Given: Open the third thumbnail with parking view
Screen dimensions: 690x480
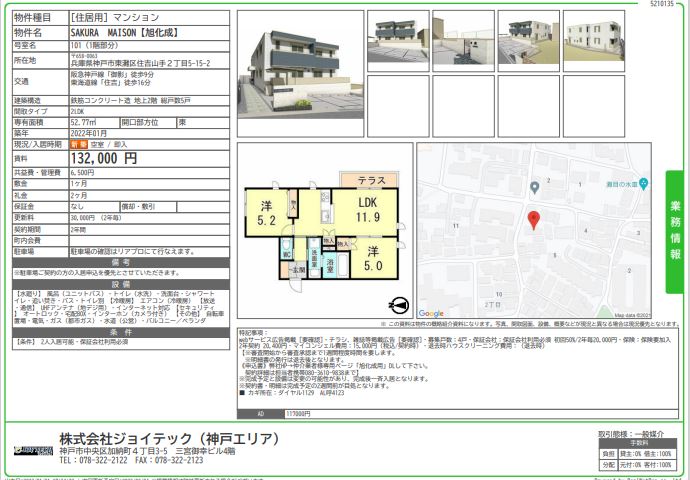Looking at the screenshot, I should pos(529,41).
